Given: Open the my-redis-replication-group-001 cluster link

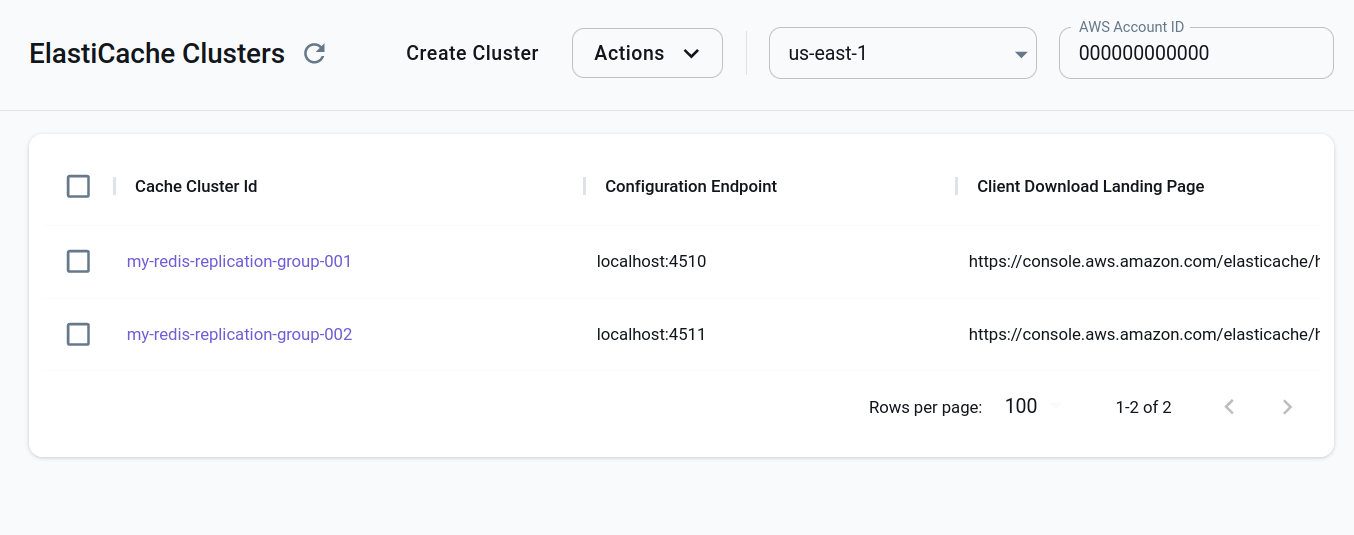Looking at the screenshot, I should point(239,261).
